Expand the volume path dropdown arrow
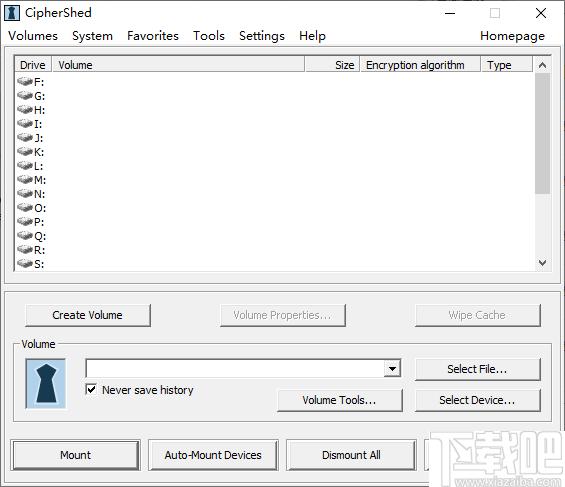Screen dimensions: 565x487 pyautogui.click(x=392, y=368)
